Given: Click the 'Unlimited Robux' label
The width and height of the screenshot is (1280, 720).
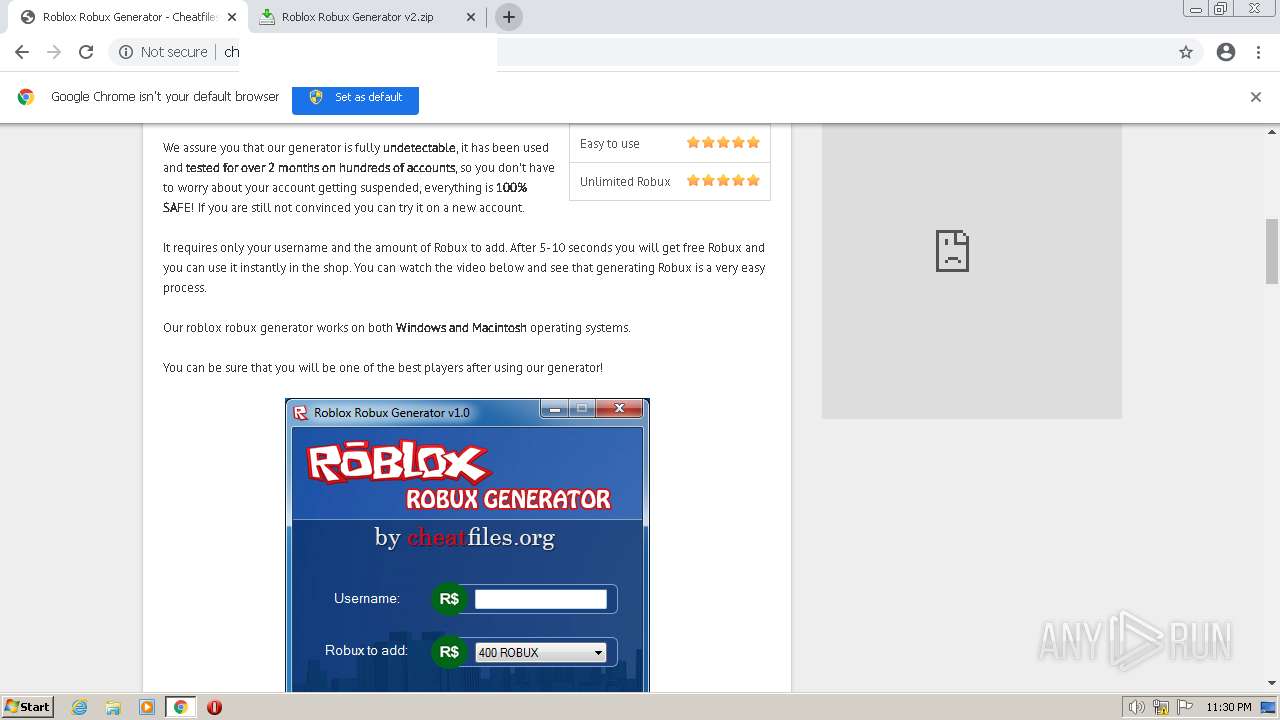Looking at the screenshot, I should [625, 182].
